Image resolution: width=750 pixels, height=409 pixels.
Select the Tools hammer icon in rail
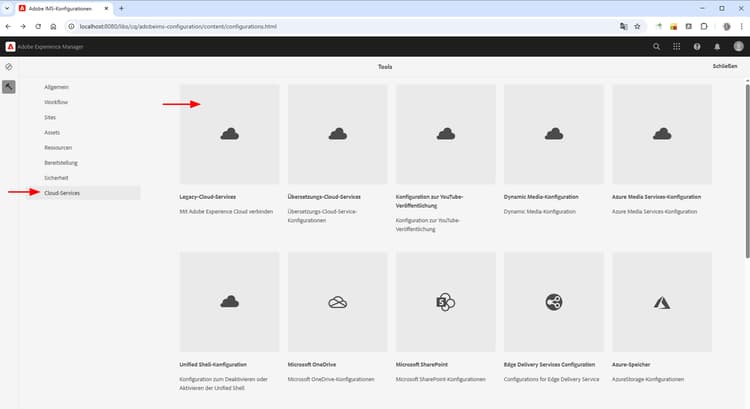click(x=9, y=87)
